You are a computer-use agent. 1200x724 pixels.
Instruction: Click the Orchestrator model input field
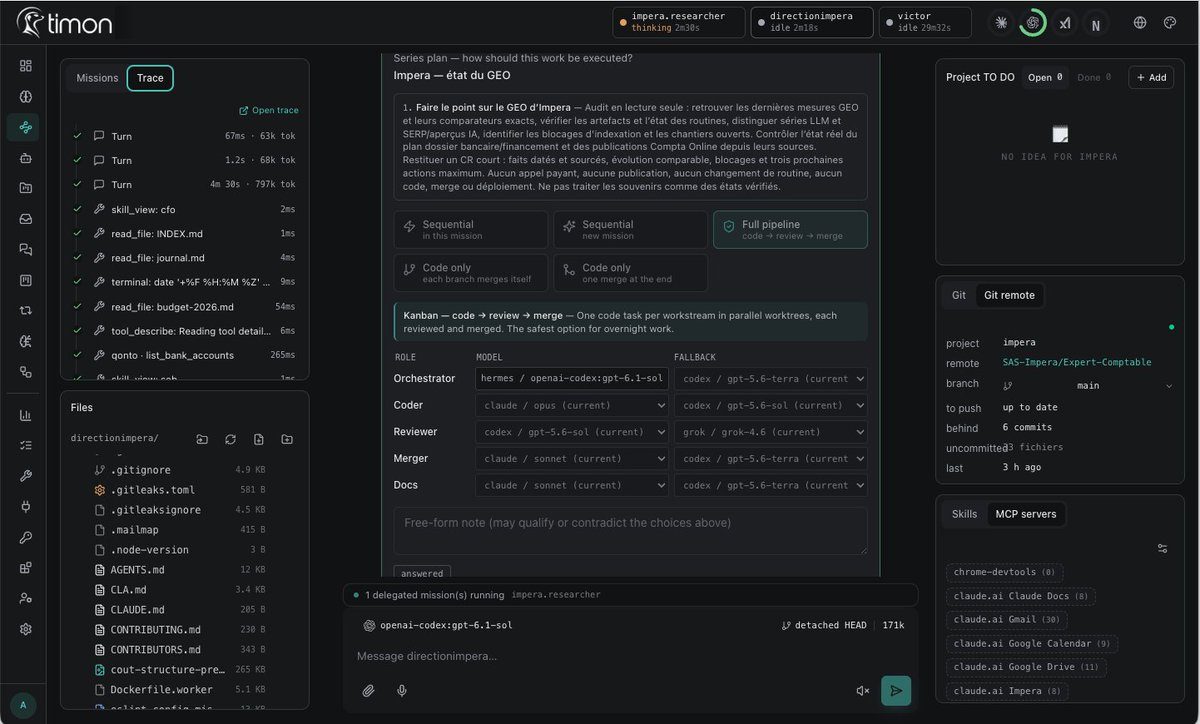(571, 378)
